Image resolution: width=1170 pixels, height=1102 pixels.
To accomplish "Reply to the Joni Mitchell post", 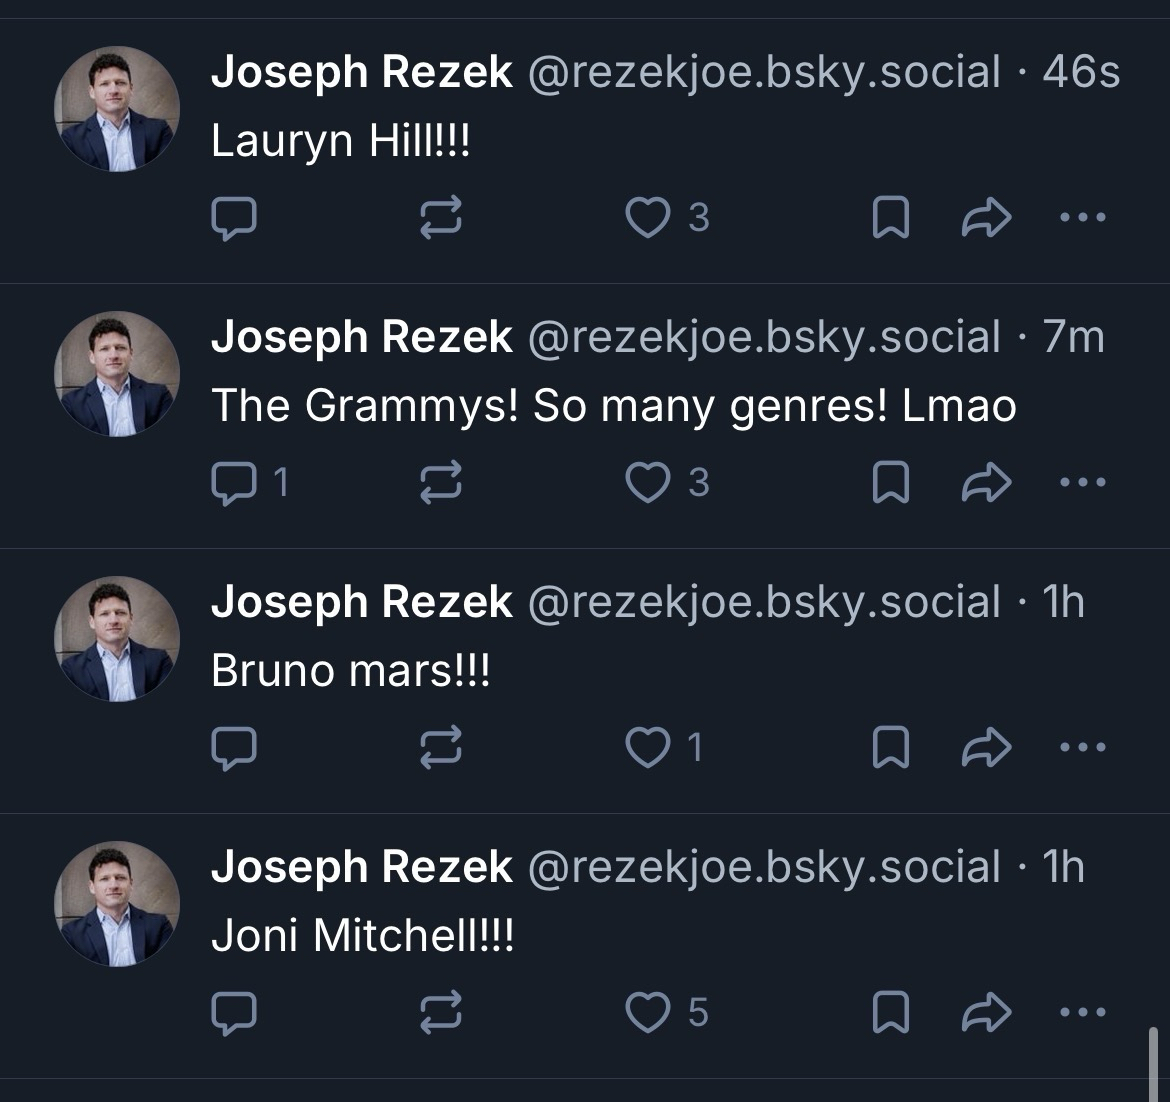I will pos(235,1013).
